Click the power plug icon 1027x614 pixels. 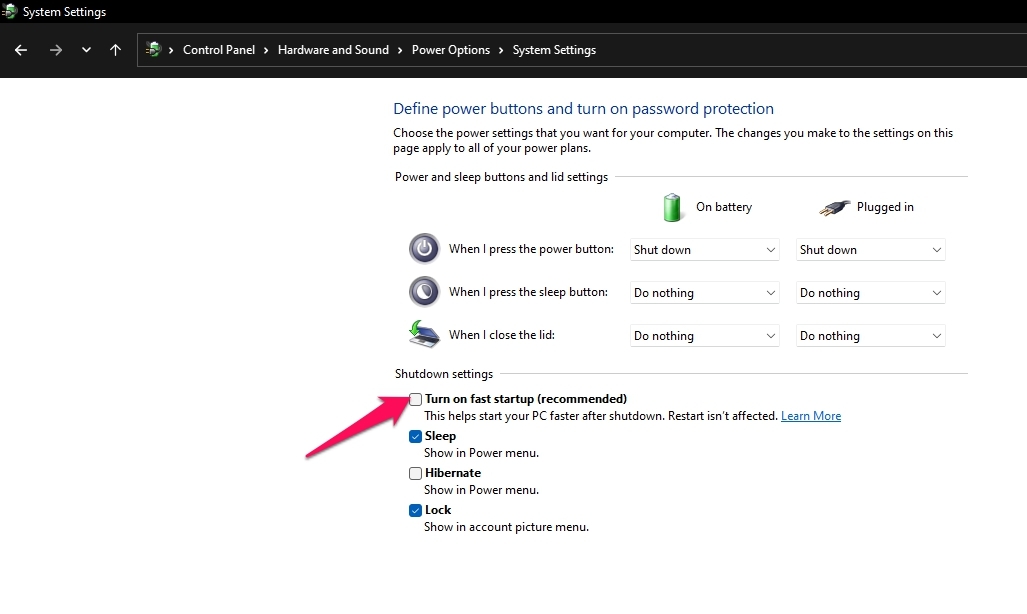point(834,208)
